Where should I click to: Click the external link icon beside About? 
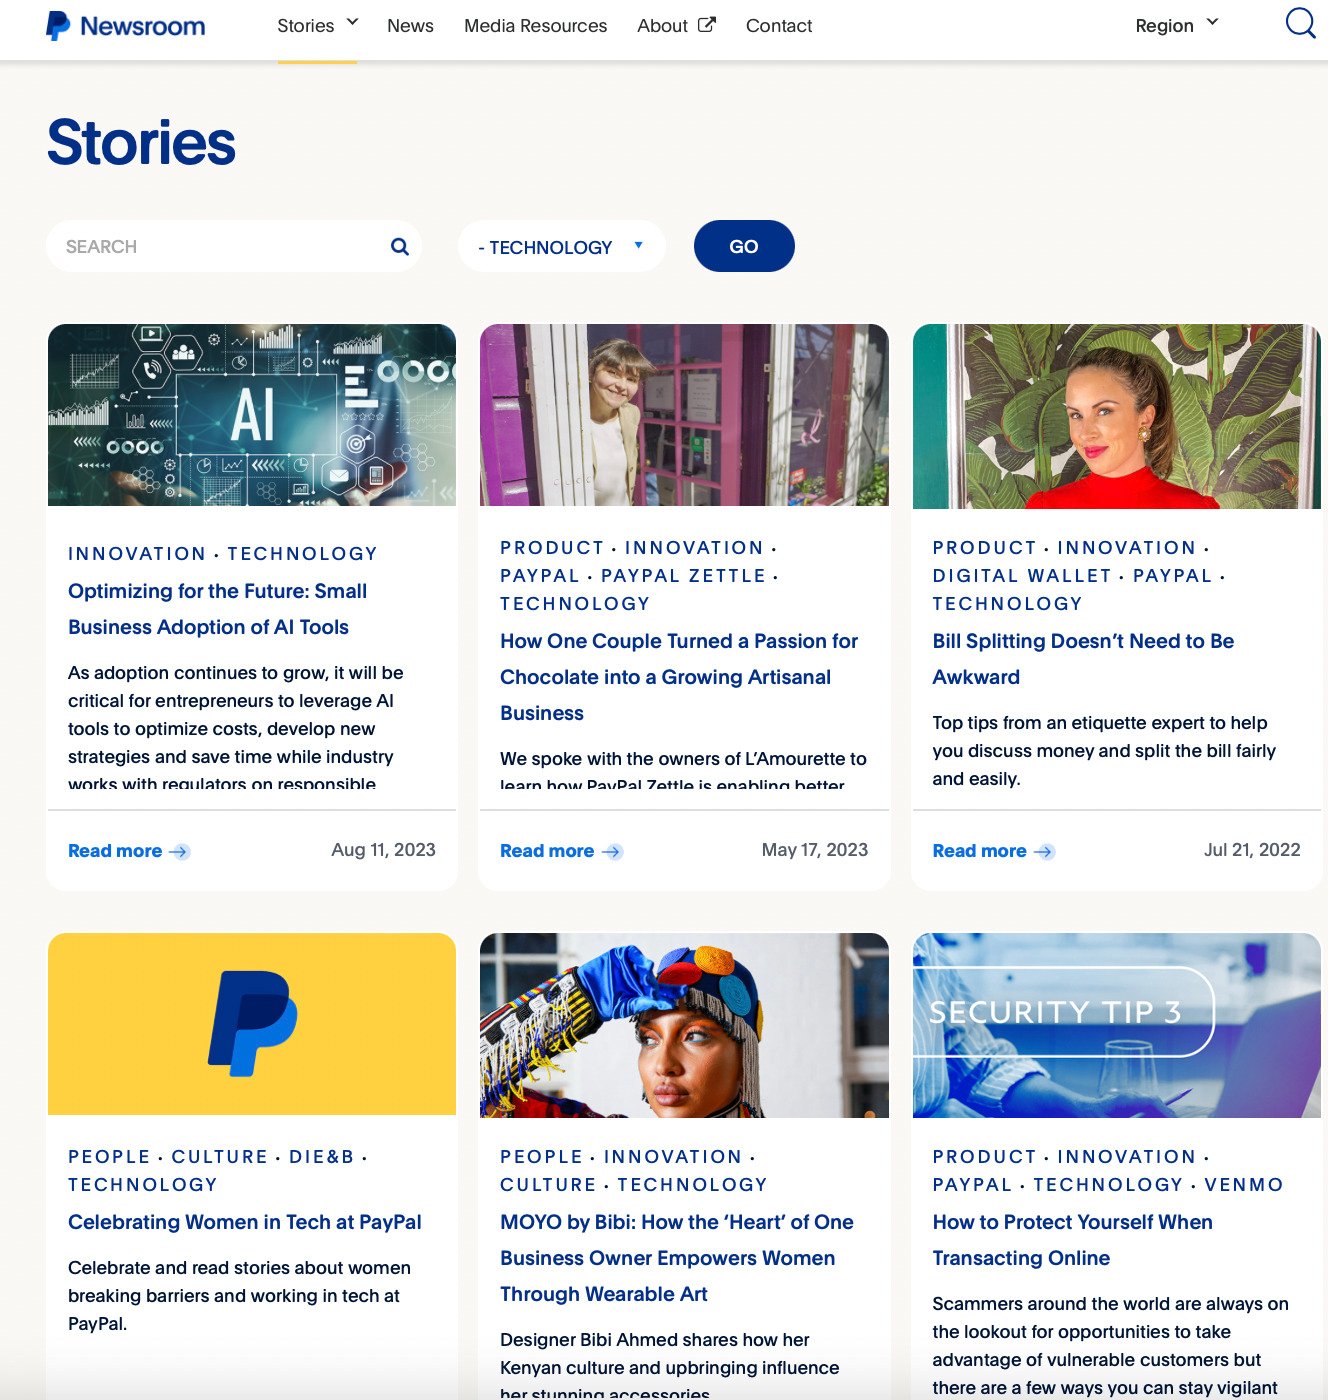pyautogui.click(x=707, y=24)
